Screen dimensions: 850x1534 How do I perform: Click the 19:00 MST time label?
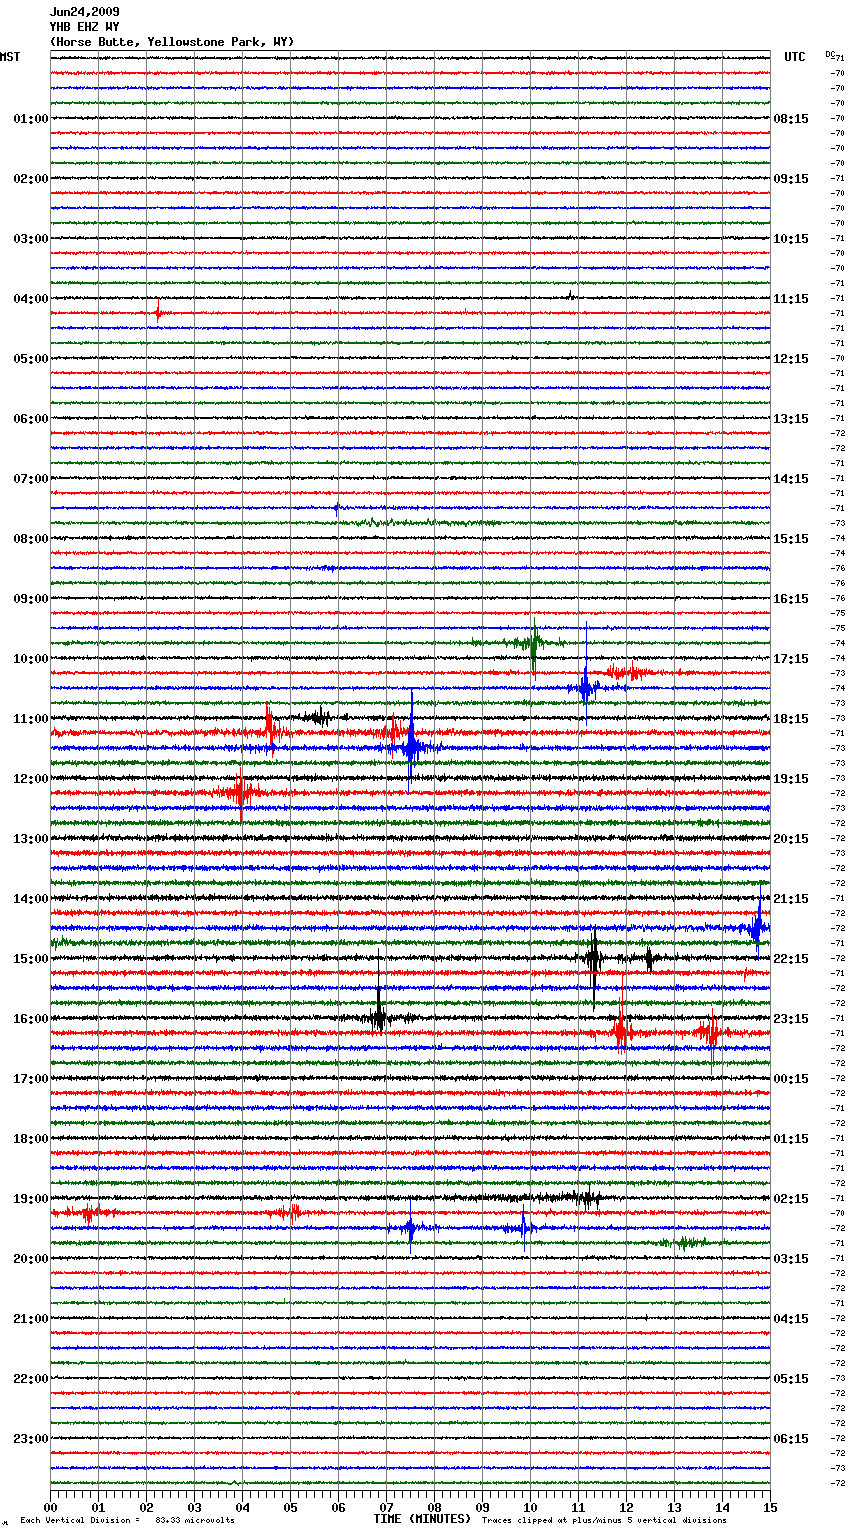[x=31, y=1199]
